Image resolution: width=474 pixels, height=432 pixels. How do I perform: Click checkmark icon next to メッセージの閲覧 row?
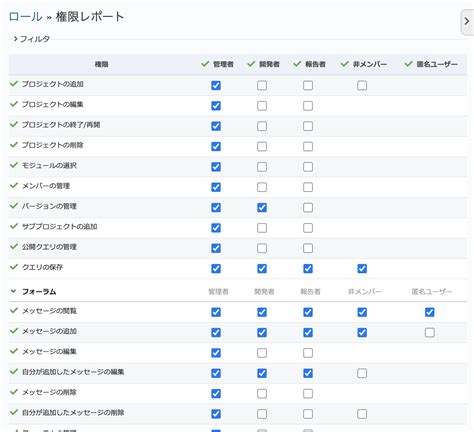tap(14, 310)
